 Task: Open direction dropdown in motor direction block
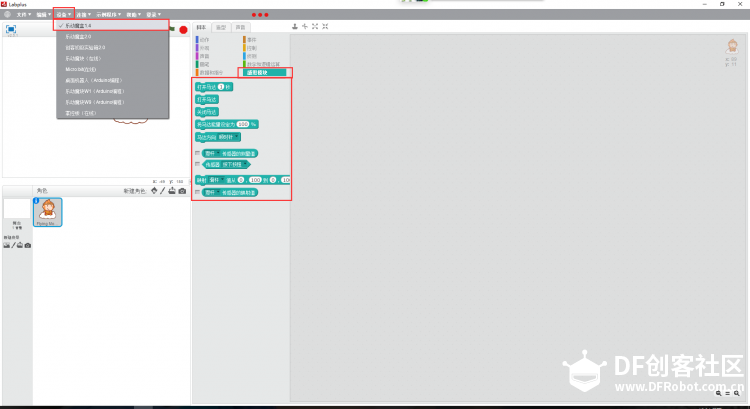coord(228,137)
